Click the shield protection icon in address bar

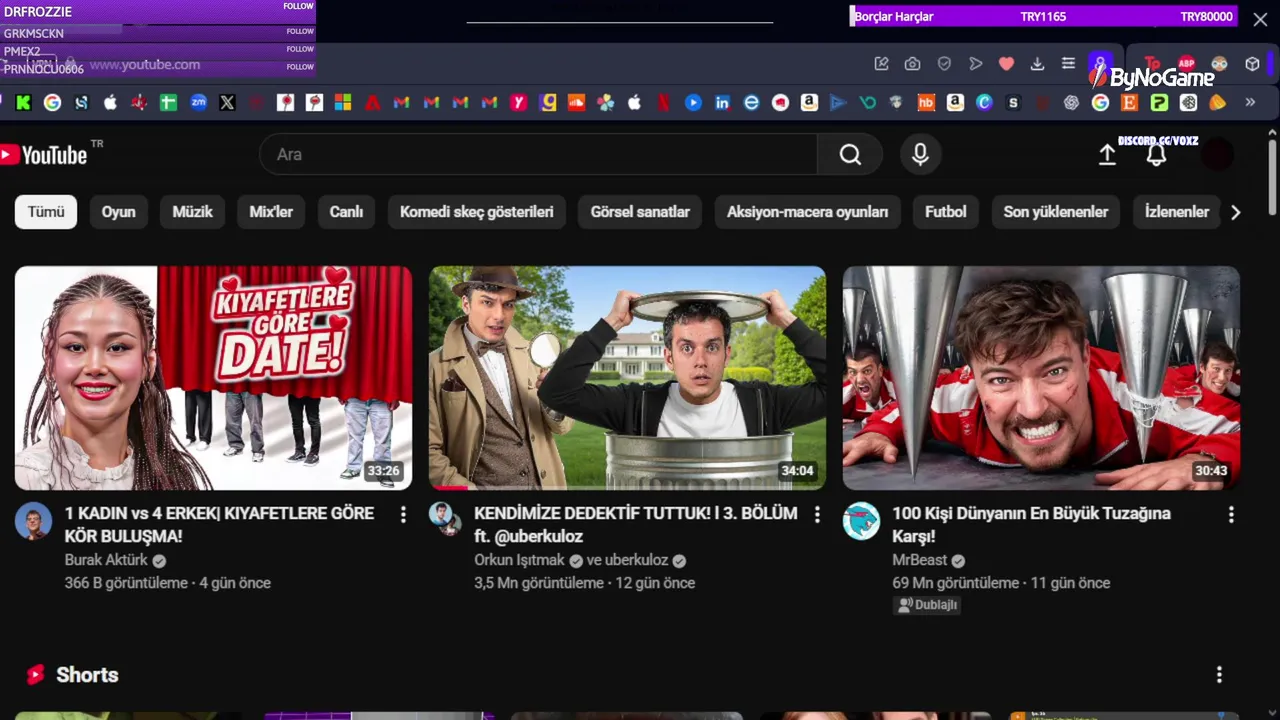point(944,64)
